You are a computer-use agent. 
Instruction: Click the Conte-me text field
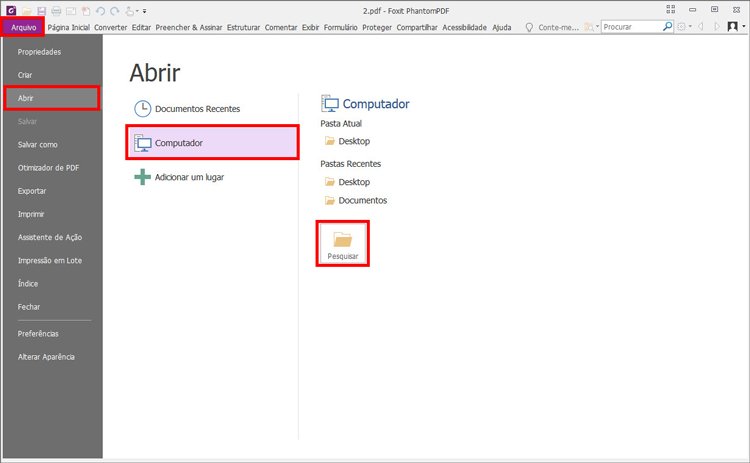[x=558, y=27]
